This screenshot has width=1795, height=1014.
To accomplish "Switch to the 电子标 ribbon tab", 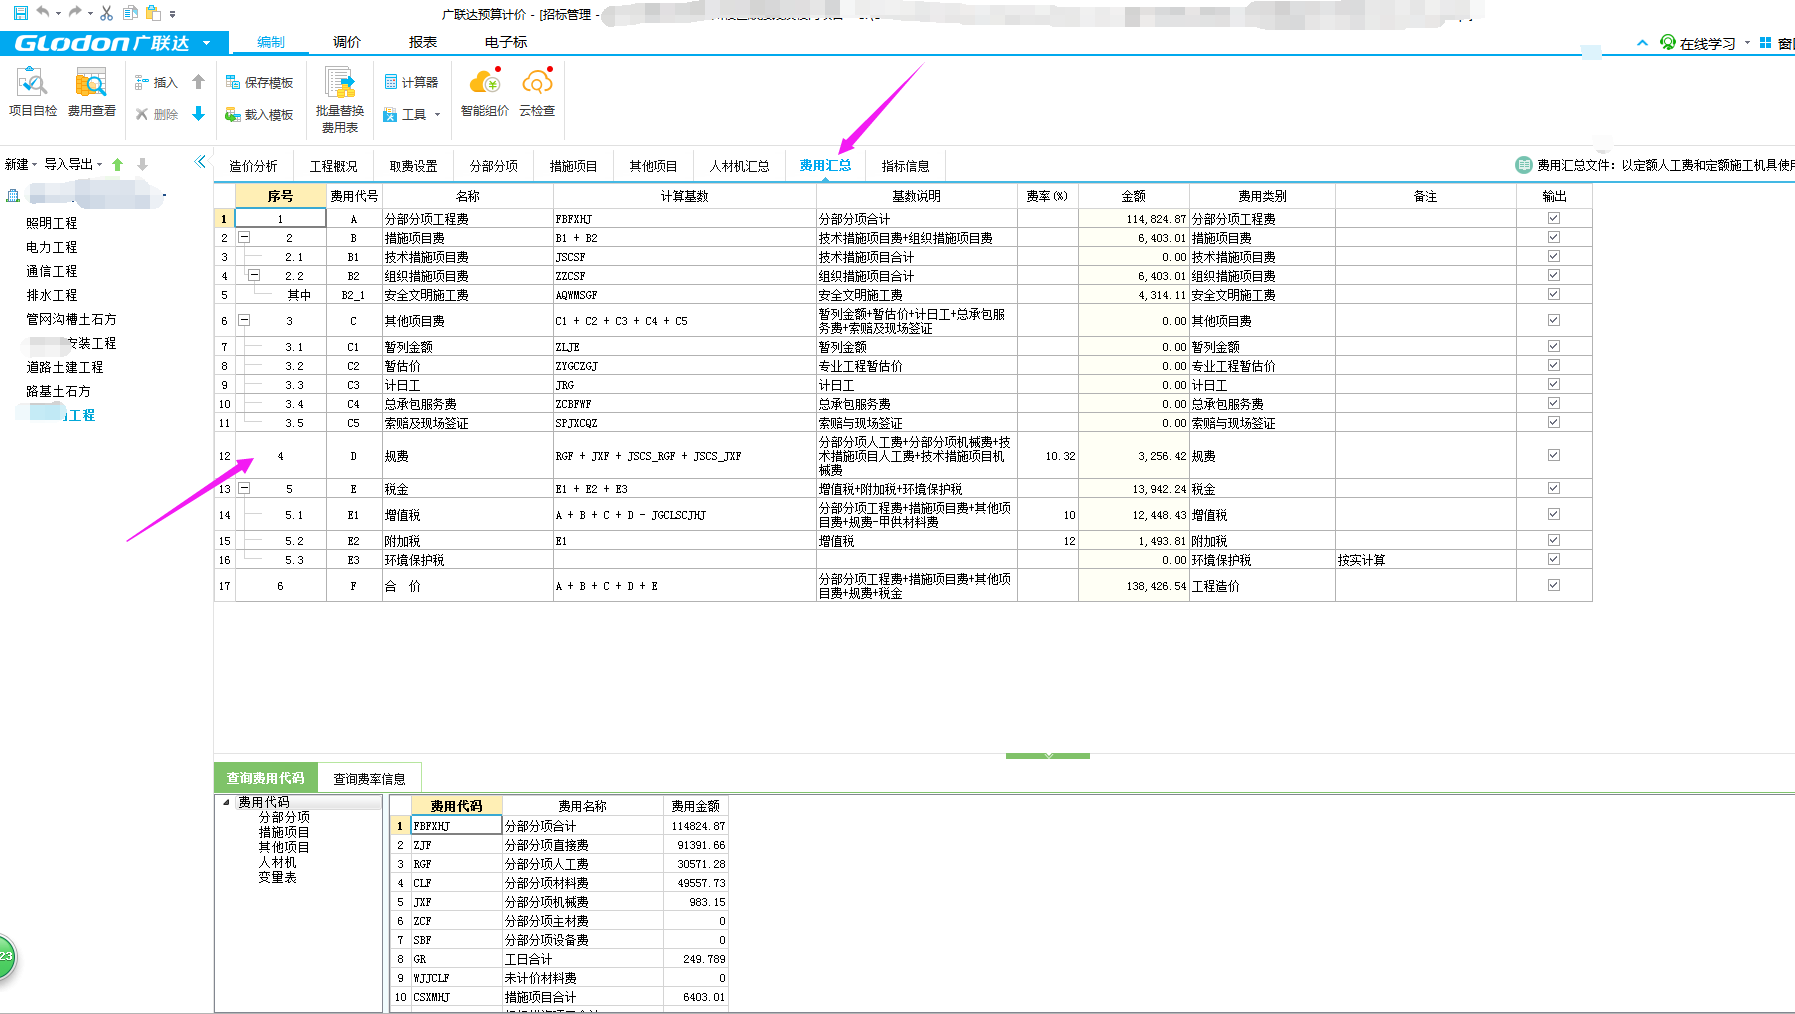I will tap(506, 42).
